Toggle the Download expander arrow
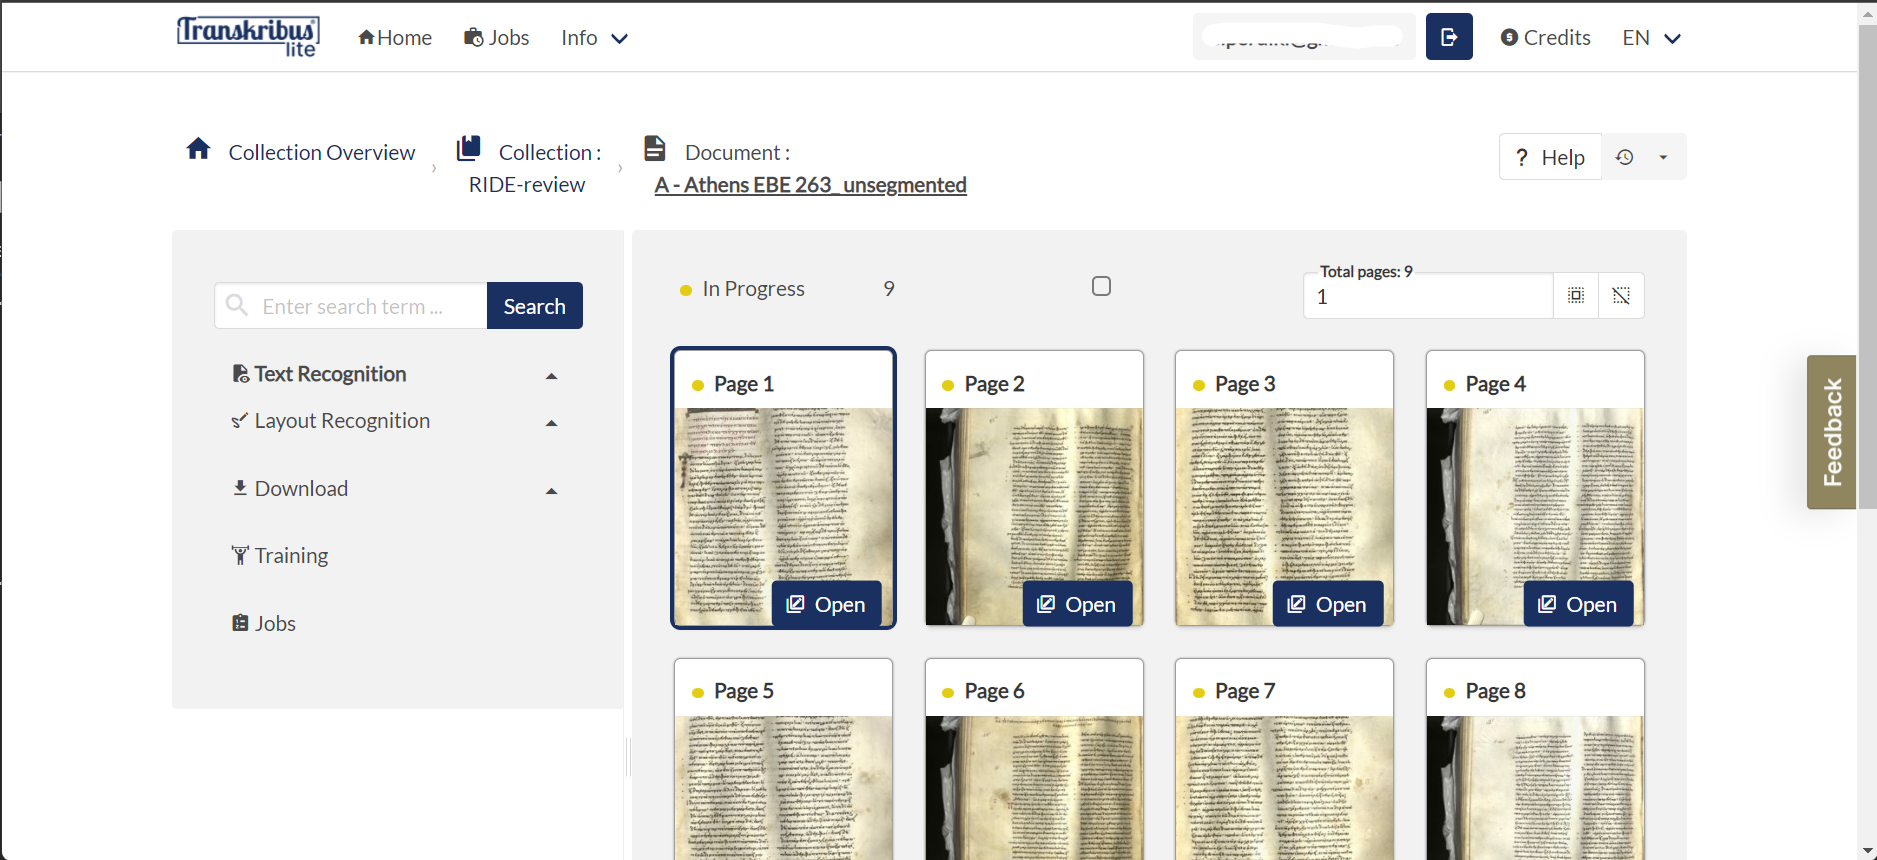Screen dimensions: 1877x860 click(x=551, y=491)
